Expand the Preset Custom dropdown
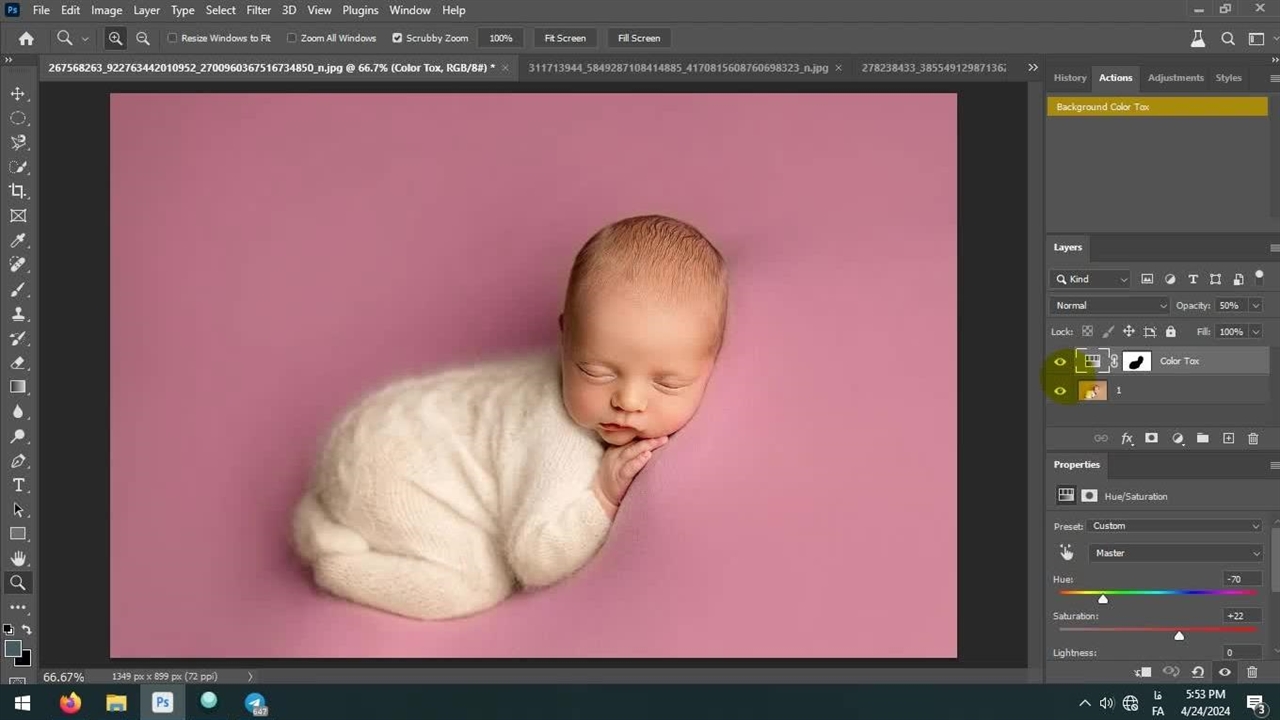Screen dimensions: 1280x720 [1176, 526]
